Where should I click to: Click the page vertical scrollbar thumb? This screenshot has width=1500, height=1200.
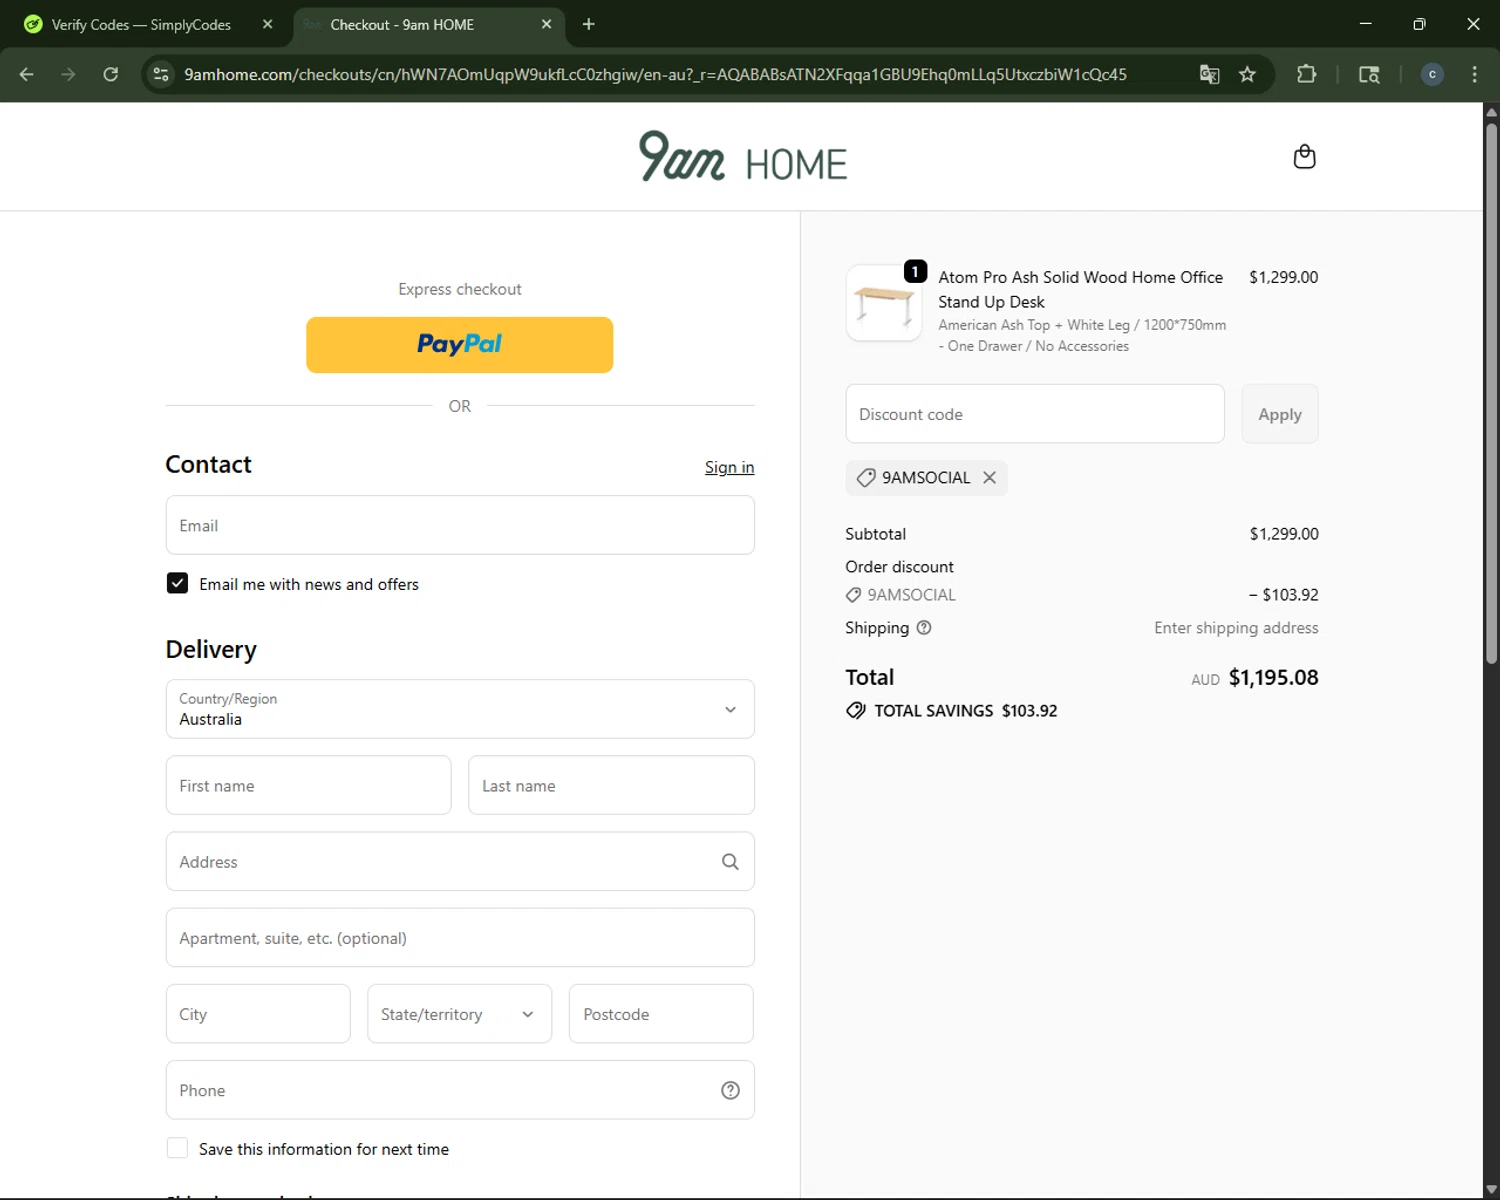[x=1491, y=393]
